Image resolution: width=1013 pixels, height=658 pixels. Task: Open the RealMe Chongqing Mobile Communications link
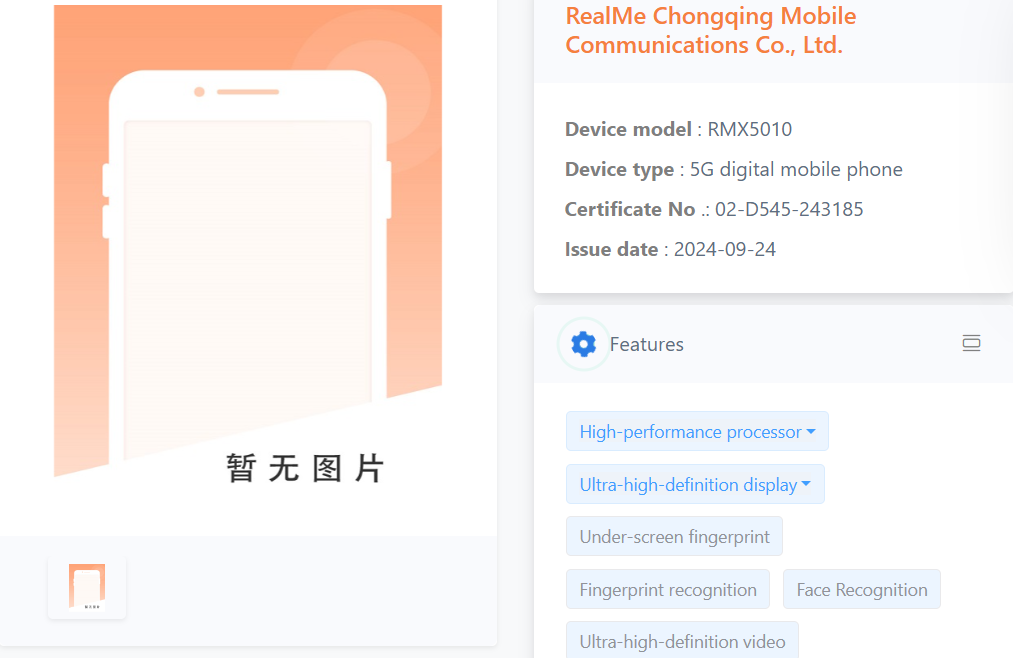710,30
